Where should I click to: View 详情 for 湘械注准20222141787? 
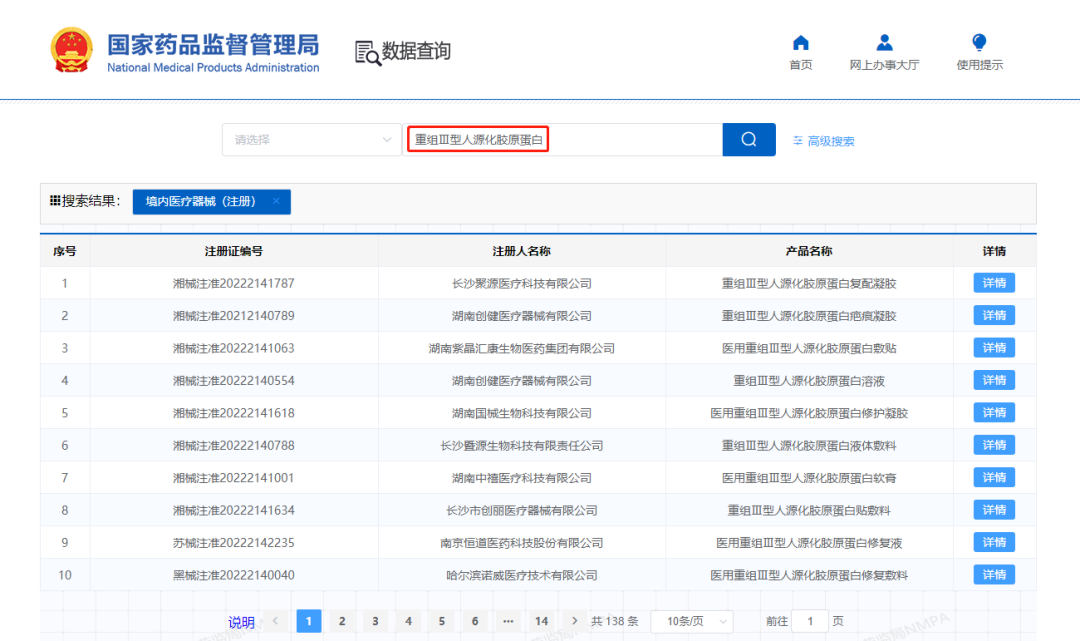[x=993, y=282]
